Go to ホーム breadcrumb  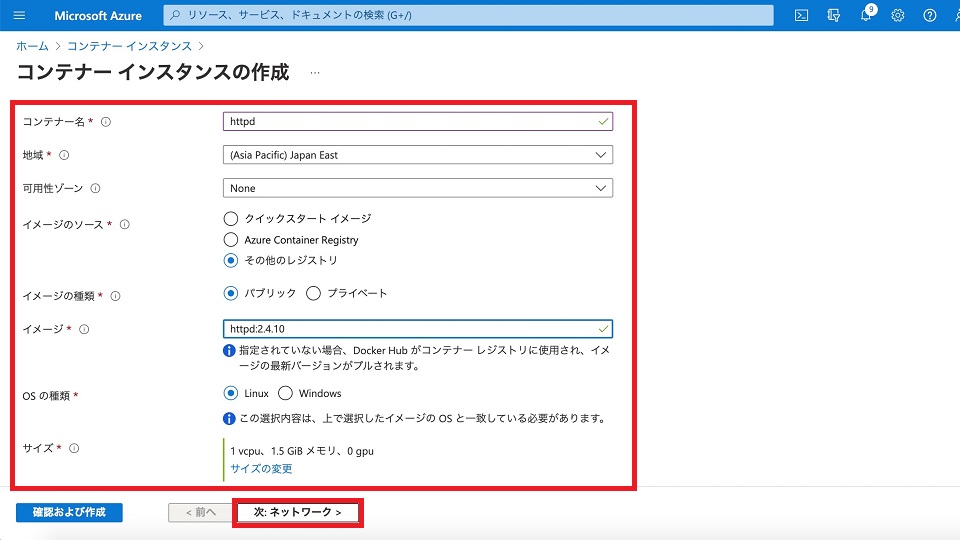coord(32,46)
